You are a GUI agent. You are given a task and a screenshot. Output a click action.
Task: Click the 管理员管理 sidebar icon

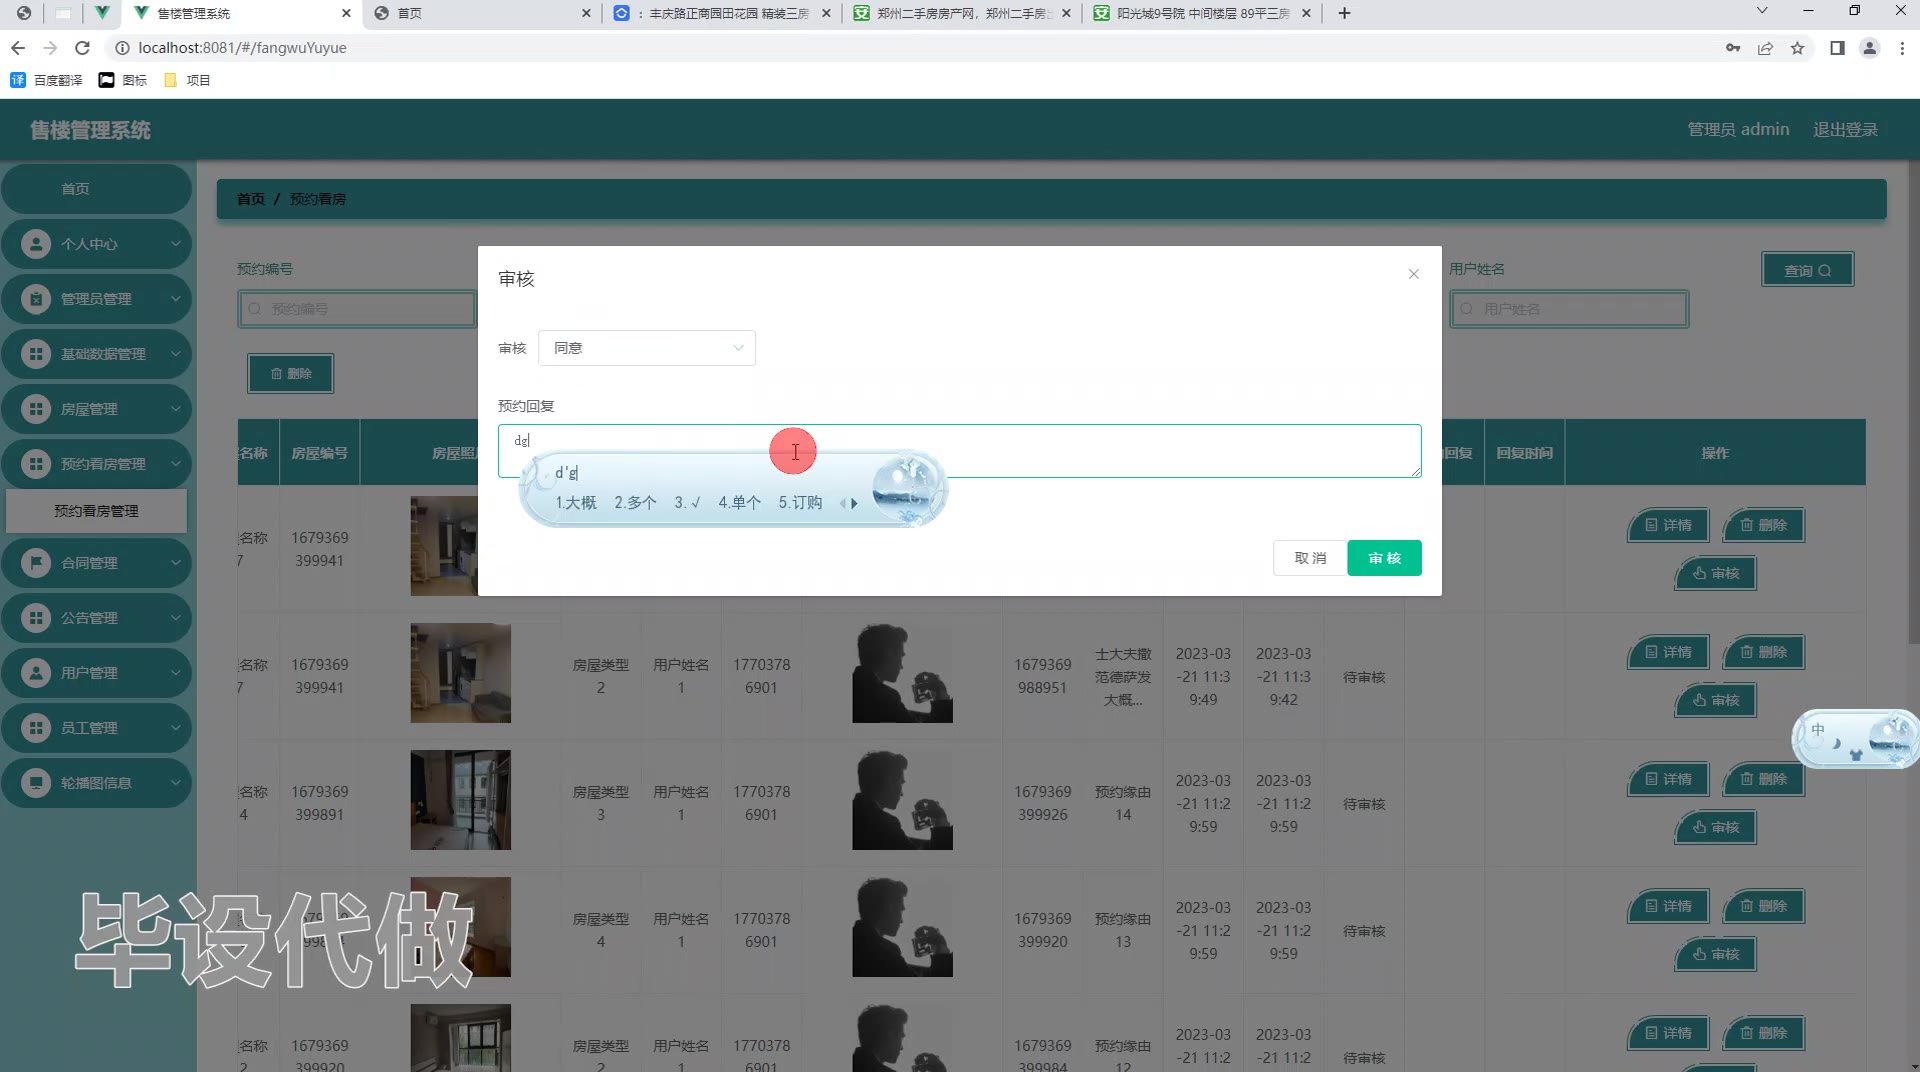(36, 299)
